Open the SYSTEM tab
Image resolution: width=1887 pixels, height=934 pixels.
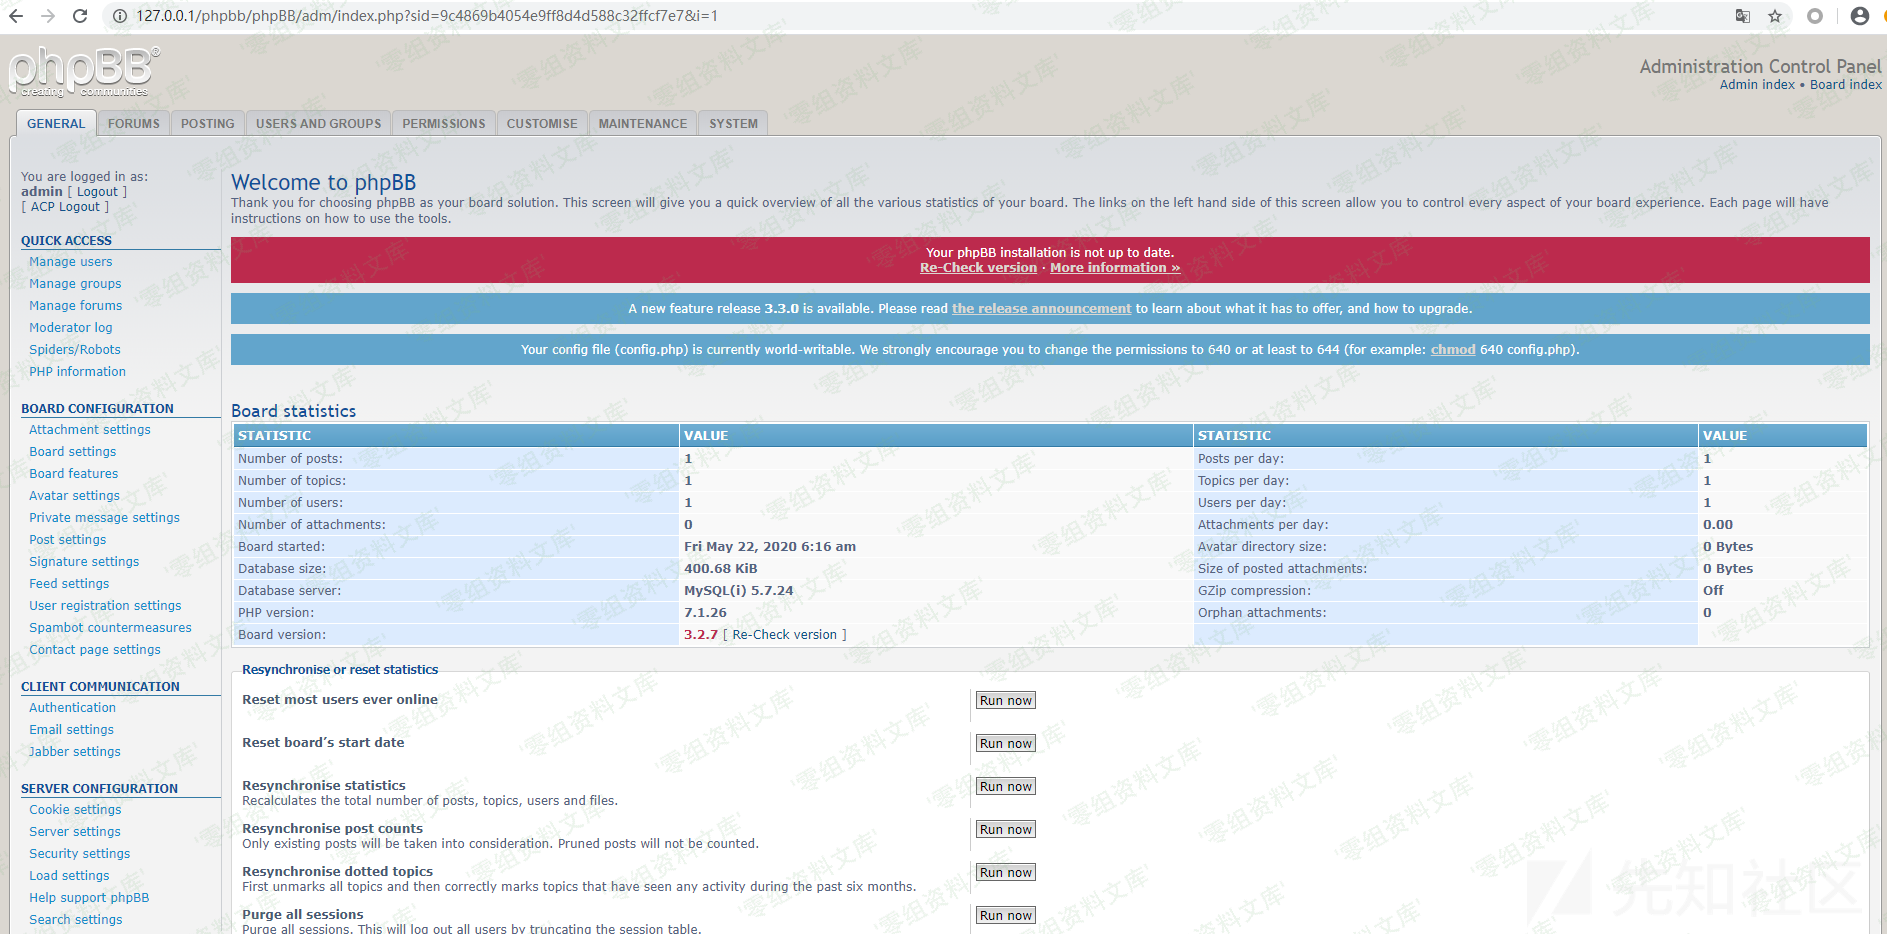click(x=733, y=124)
